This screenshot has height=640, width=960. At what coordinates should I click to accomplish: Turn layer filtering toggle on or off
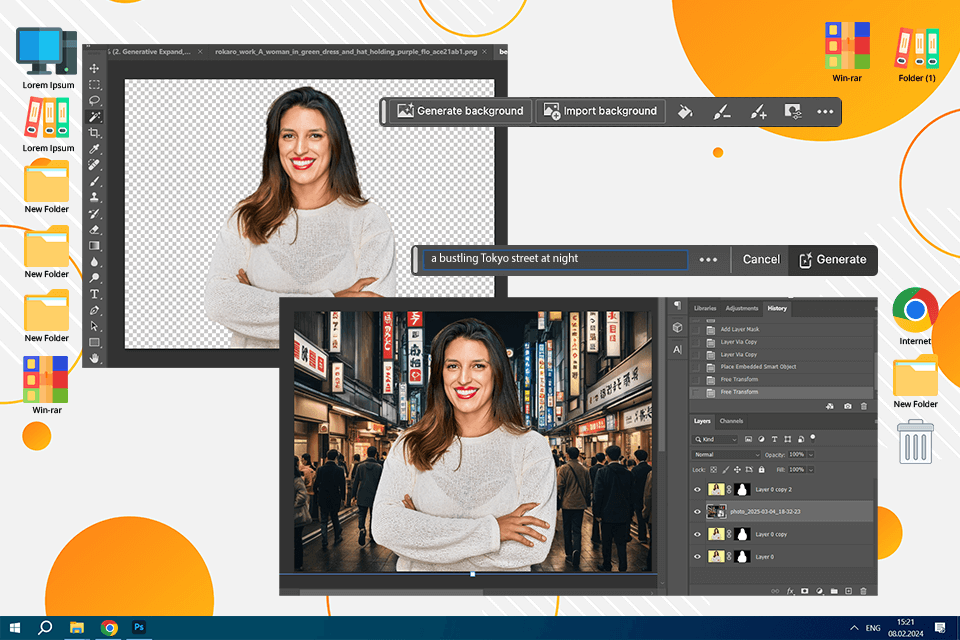click(812, 438)
